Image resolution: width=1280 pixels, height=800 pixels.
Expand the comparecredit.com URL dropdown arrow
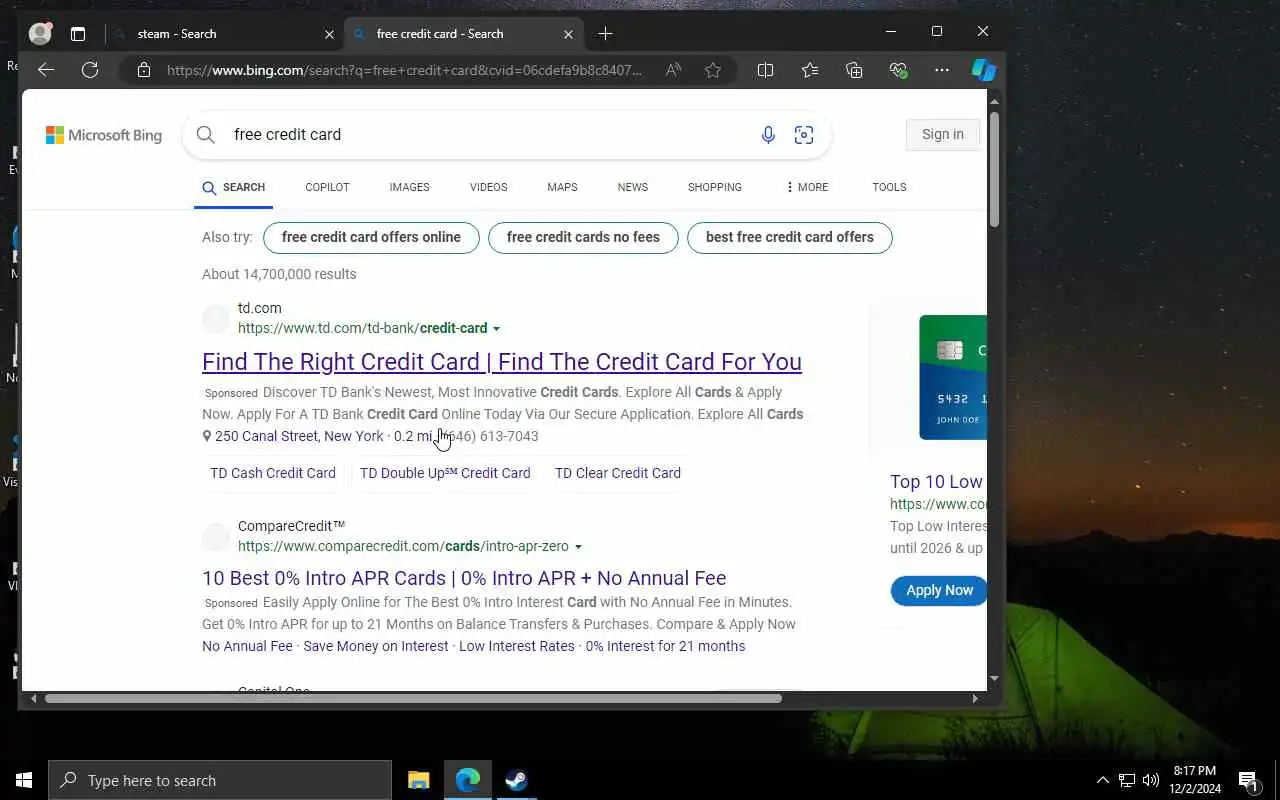[578, 547]
